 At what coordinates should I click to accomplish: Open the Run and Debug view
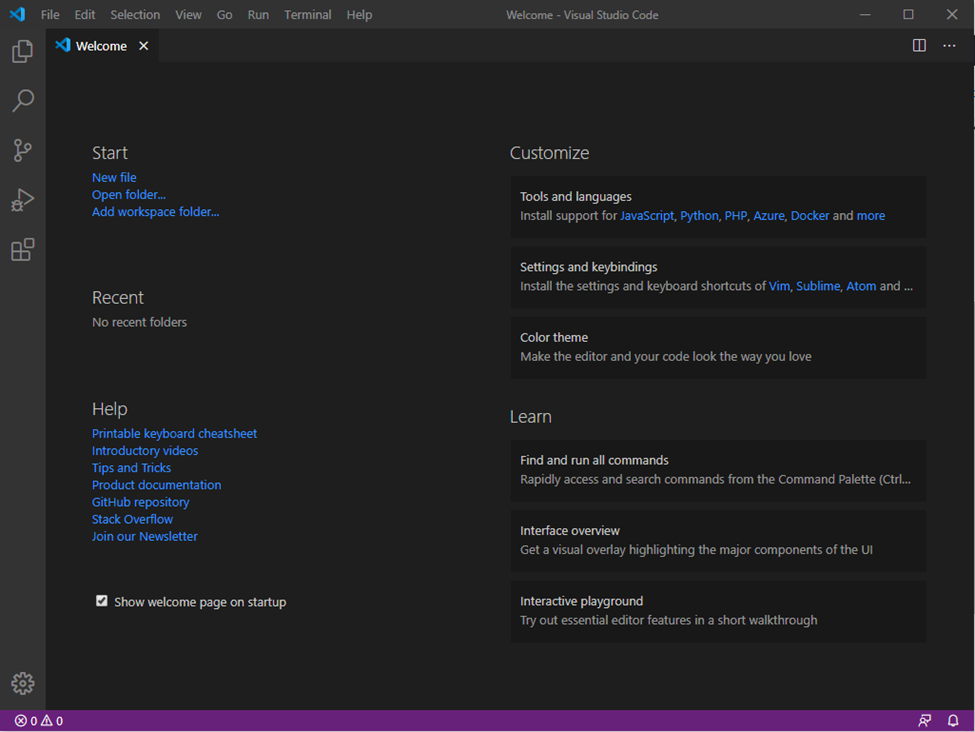click(22, 200)
